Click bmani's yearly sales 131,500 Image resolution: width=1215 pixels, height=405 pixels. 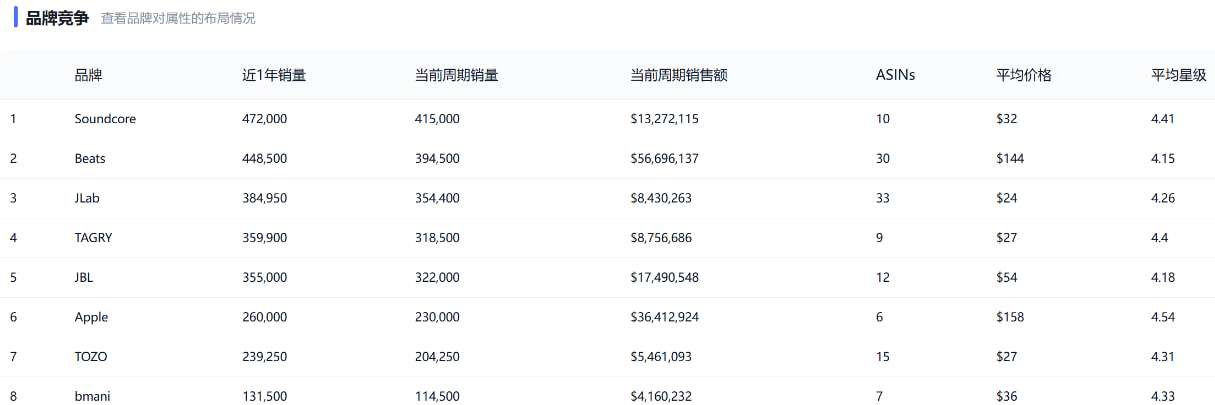[265, 397]
